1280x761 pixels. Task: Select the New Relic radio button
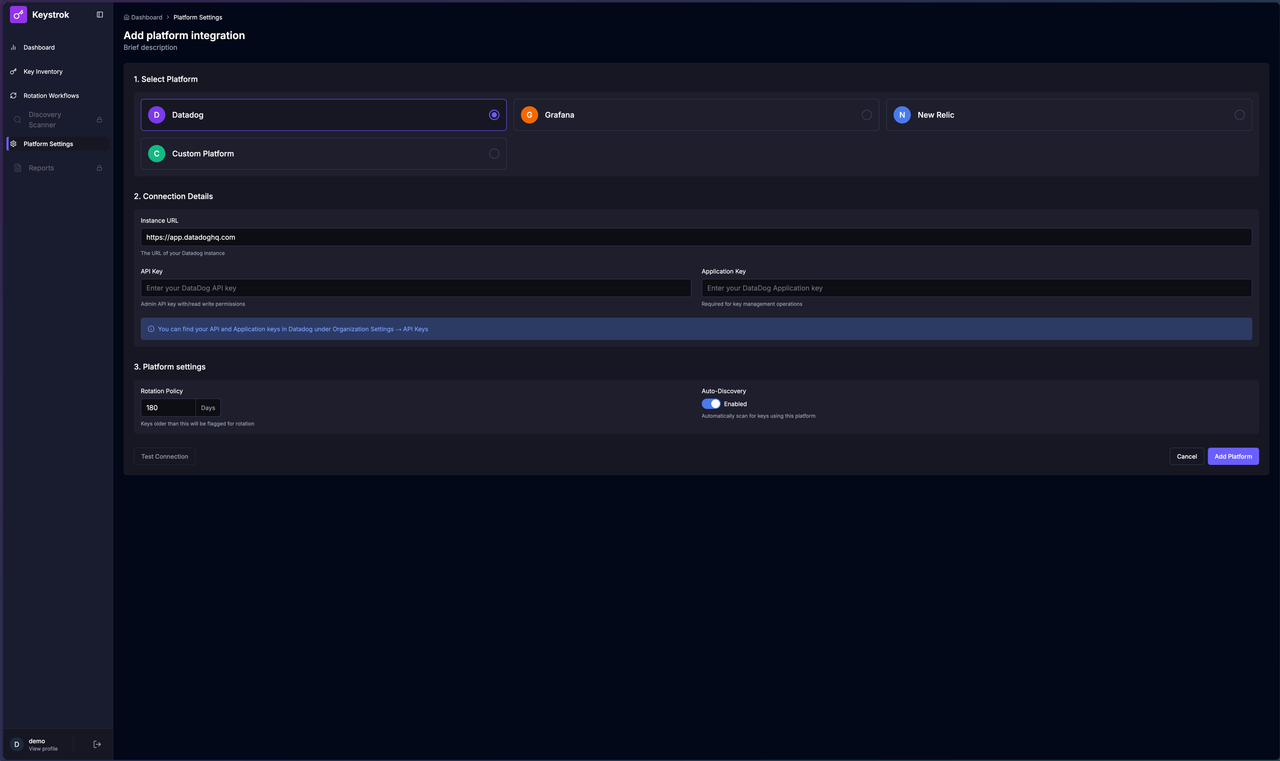pyautogui.click(x=1239, y=115)
